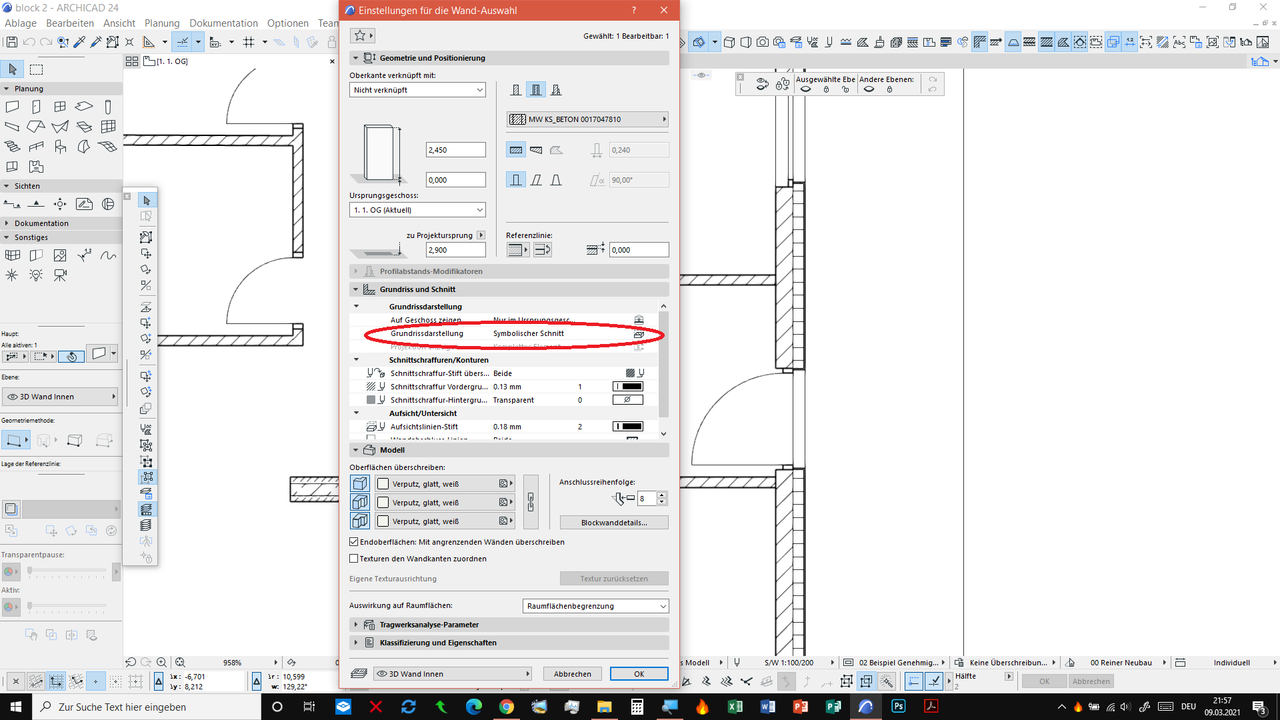
Task: Select the Window tool under Planung
Action: pyautogui.click(x=60, y=107)
